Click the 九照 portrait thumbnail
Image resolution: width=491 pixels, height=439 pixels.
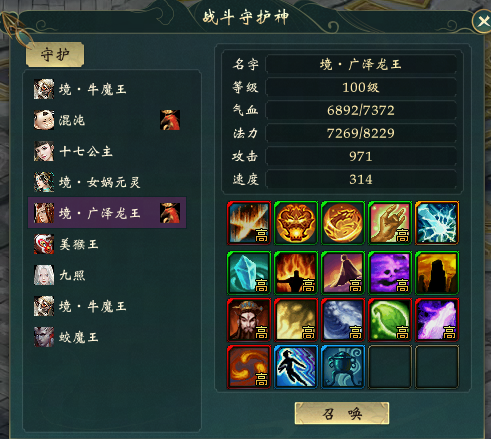point(44,275)
